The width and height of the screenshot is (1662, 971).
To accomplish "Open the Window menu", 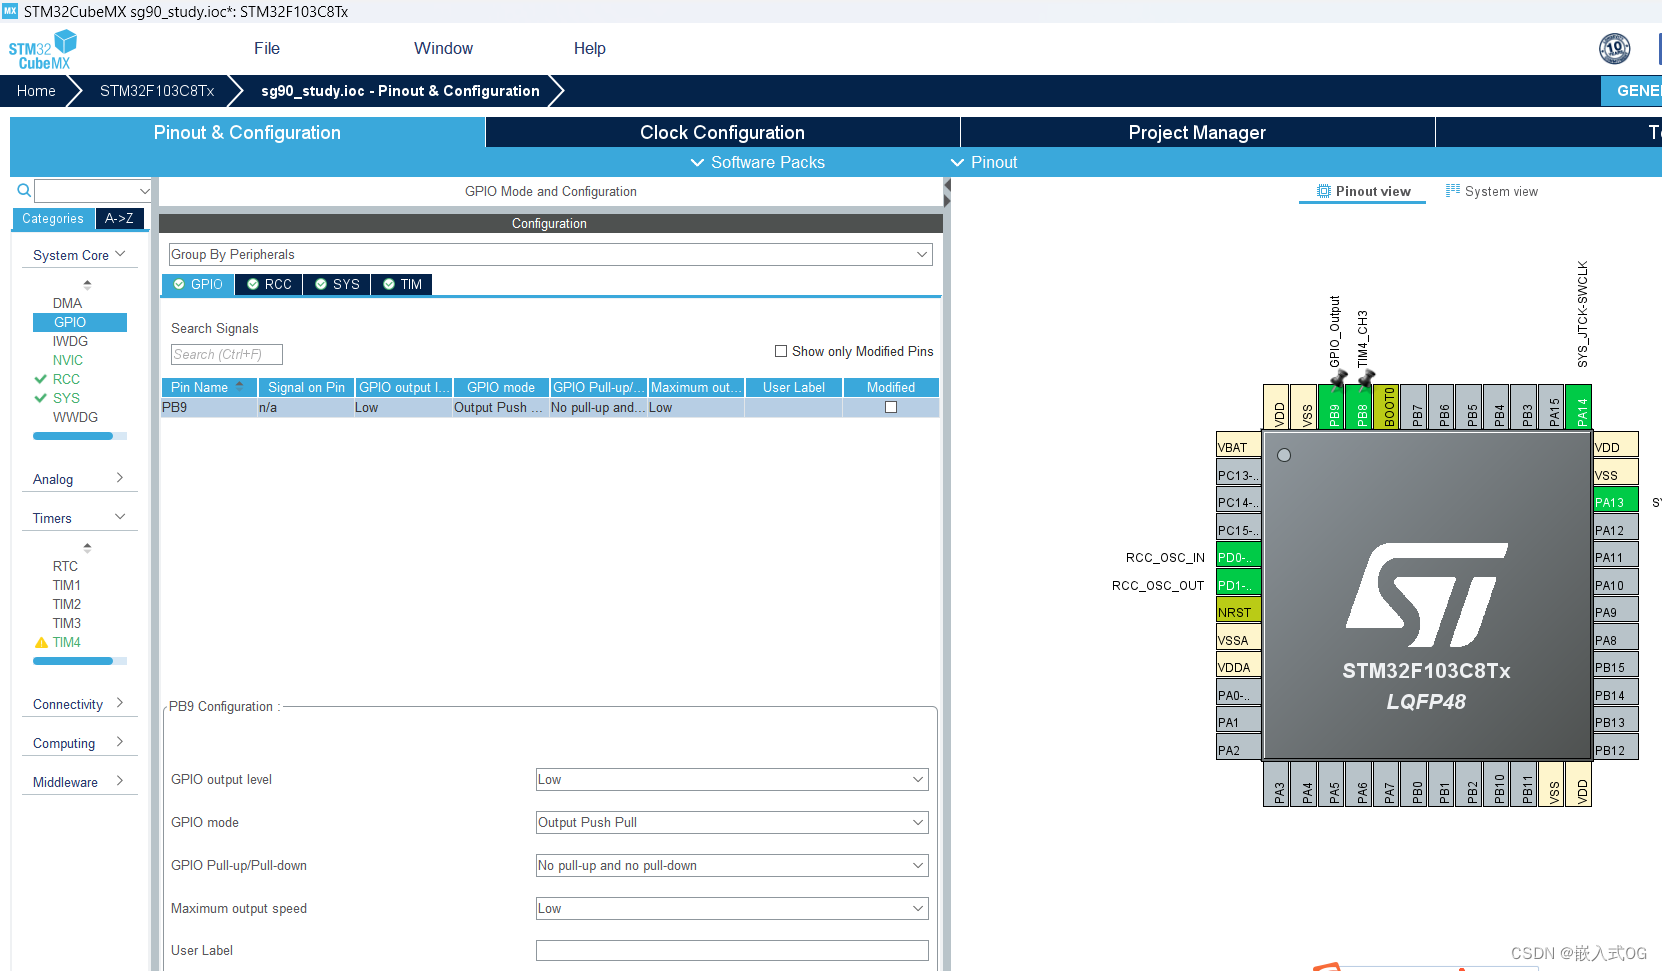I will point(443,48).
